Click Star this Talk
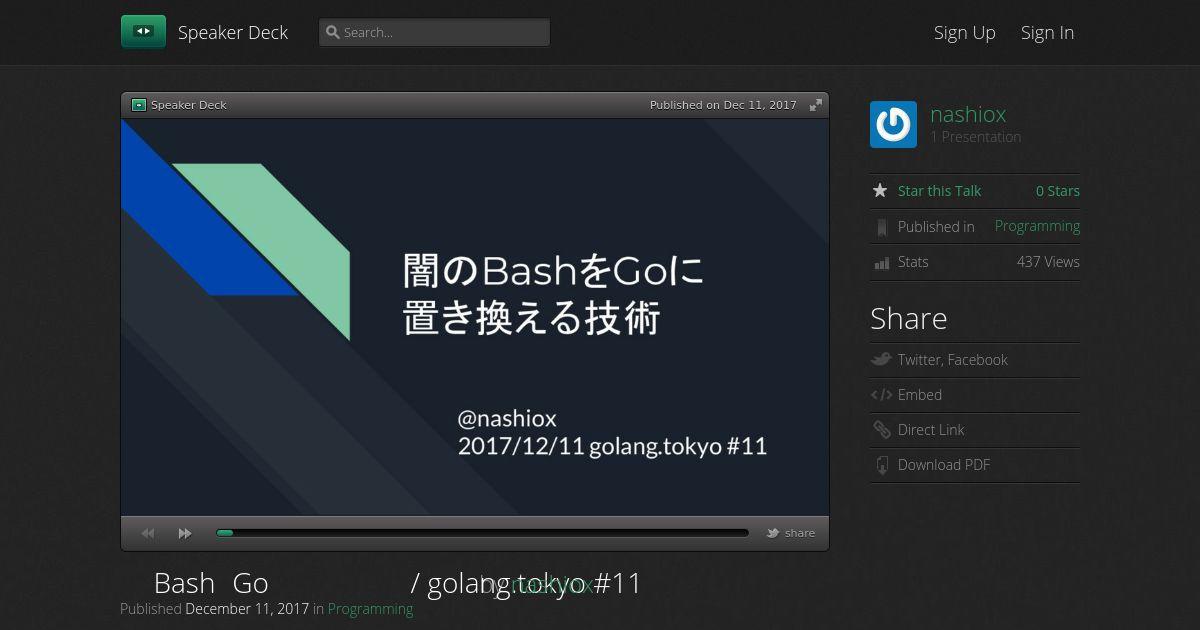Image resolution: width=1200 pixels, height=630 pixels. 939,191
